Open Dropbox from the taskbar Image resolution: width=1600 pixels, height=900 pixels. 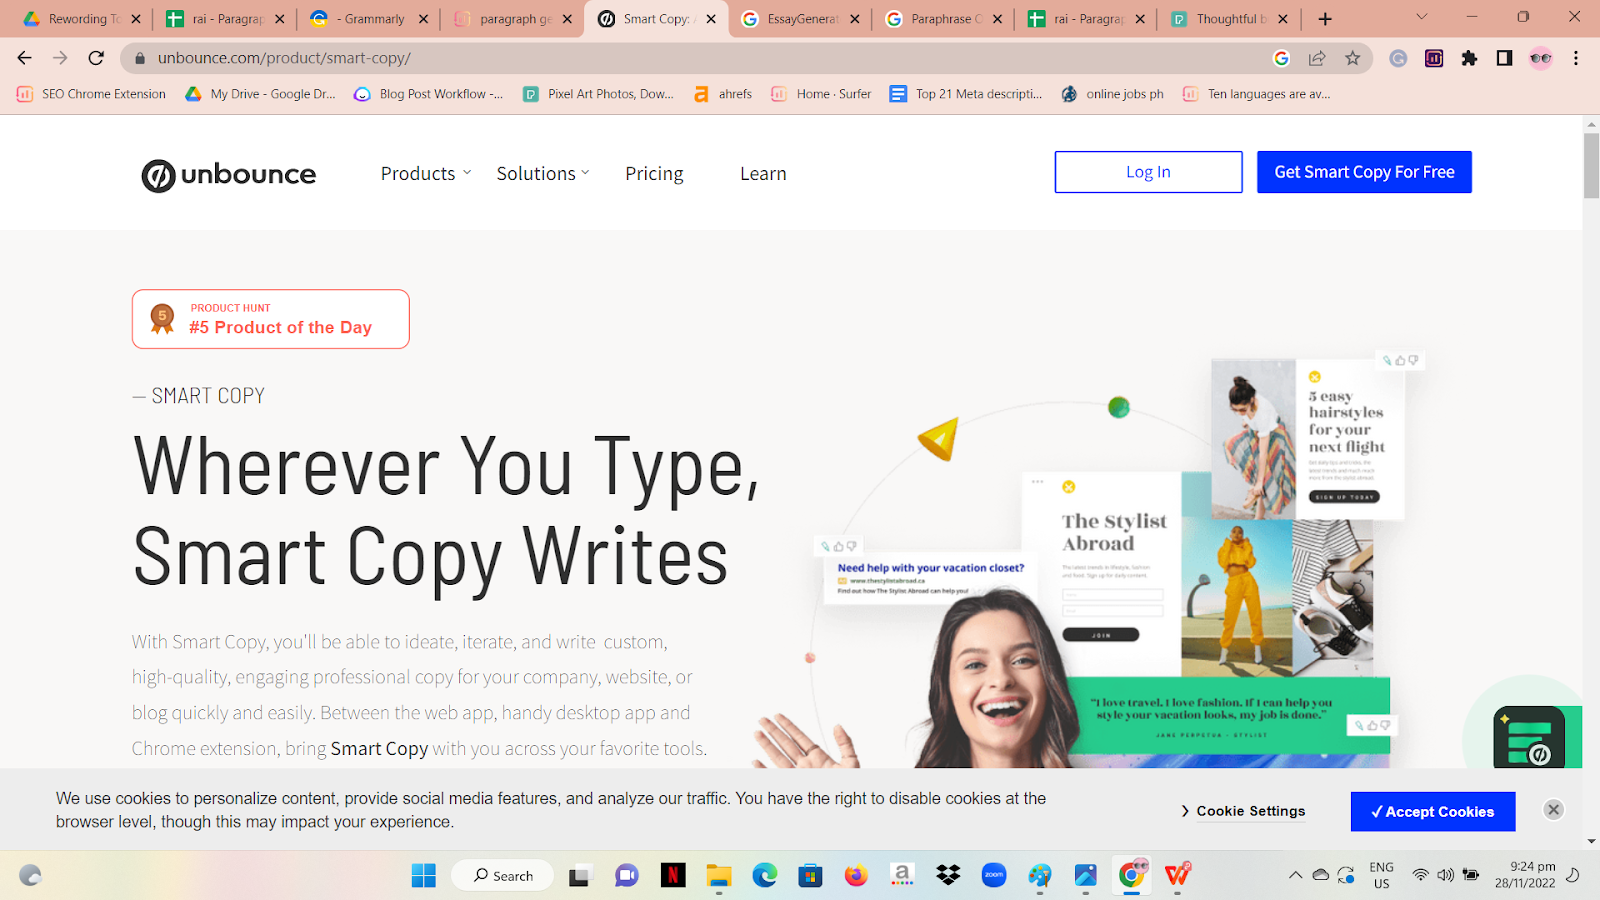coord(948,876)
